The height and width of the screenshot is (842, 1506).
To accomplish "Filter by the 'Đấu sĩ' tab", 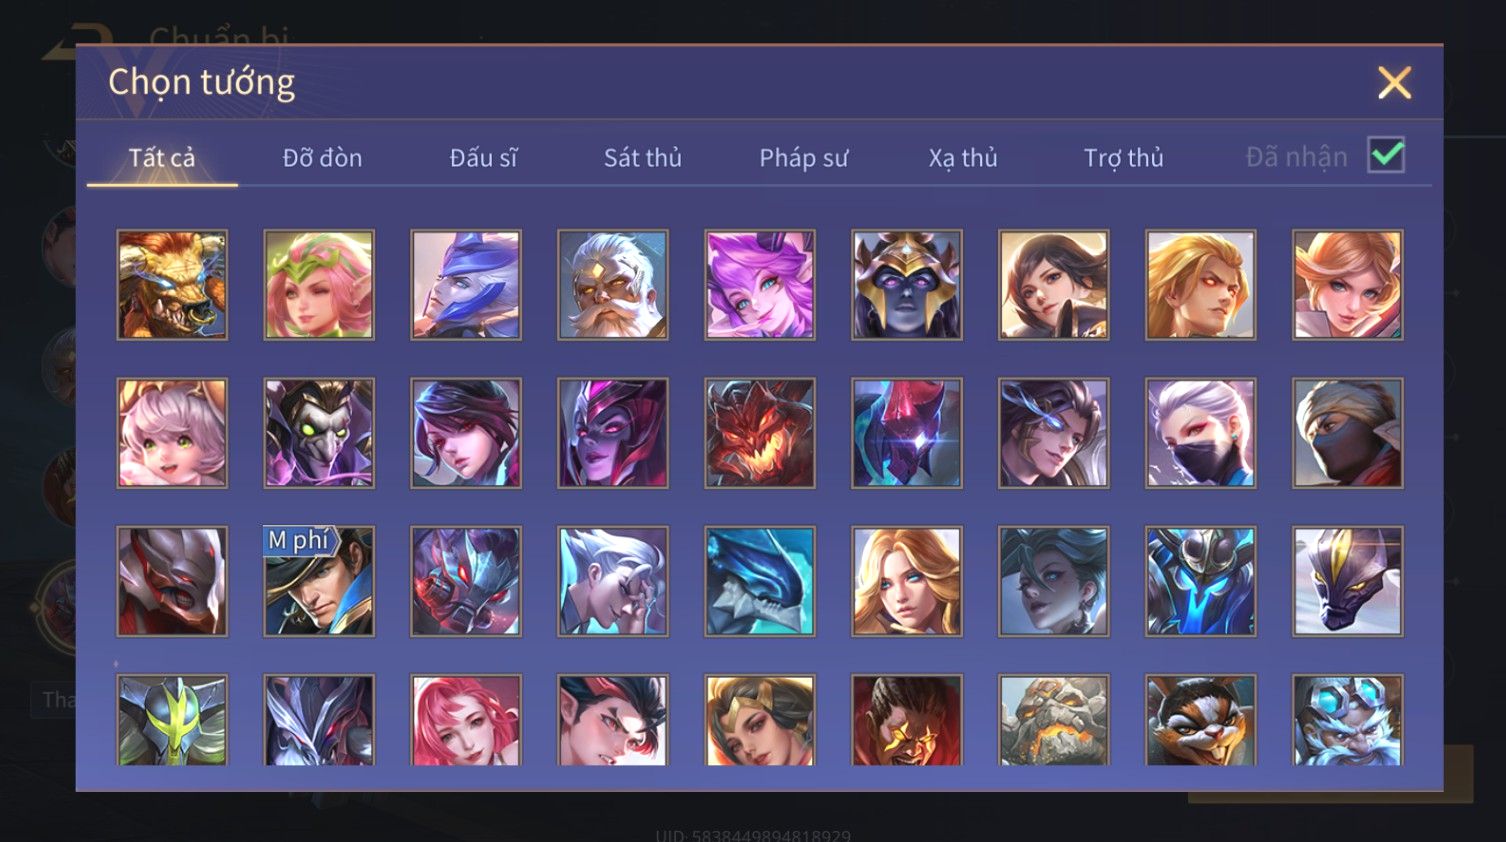I will [483, 158].
